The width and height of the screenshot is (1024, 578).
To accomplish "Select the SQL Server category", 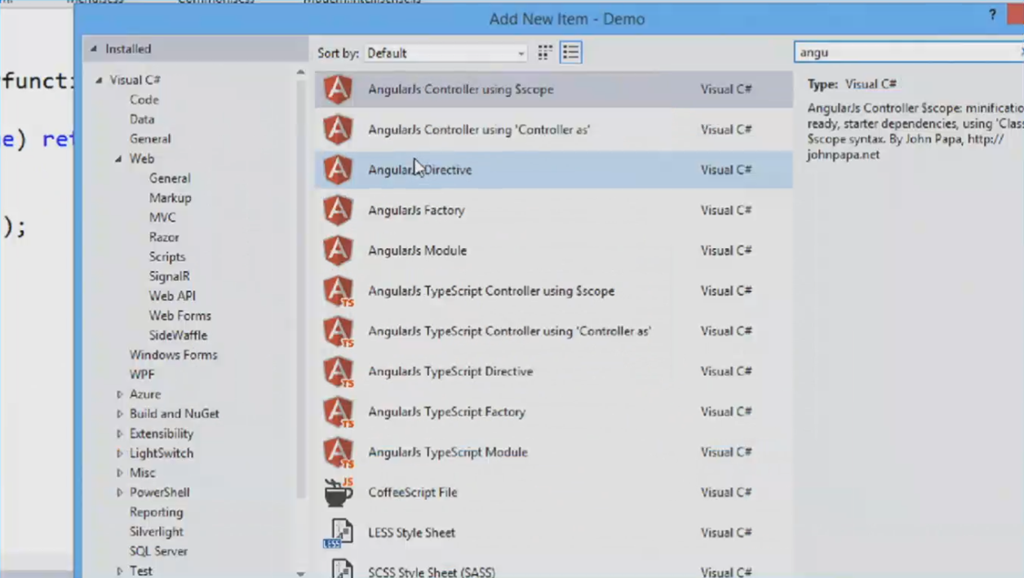I will pos(158,551).
